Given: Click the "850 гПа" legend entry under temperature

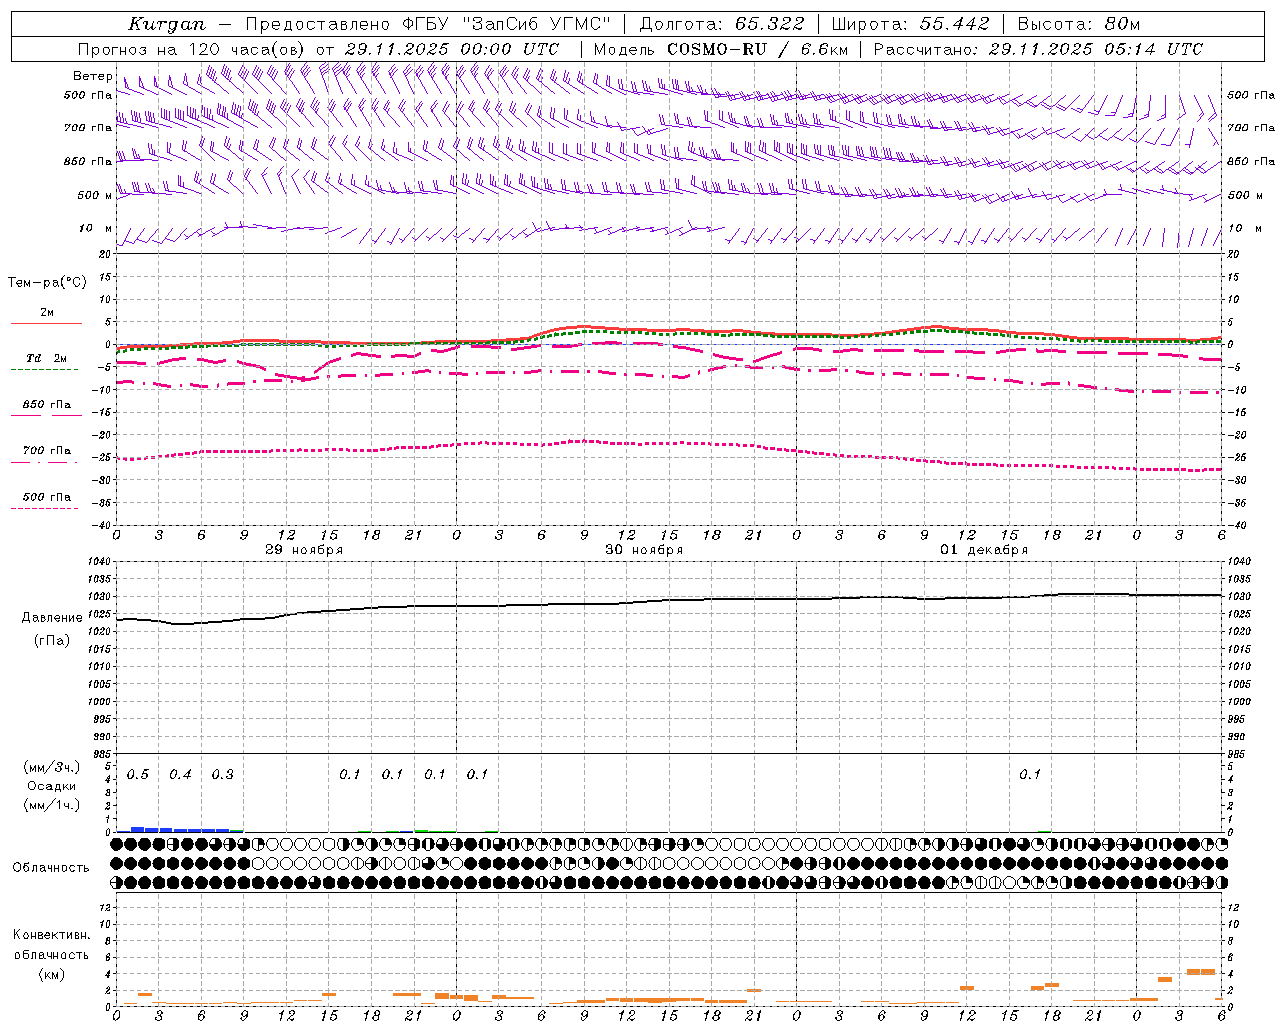Looking at the screenshot, I should pos(47,405).
